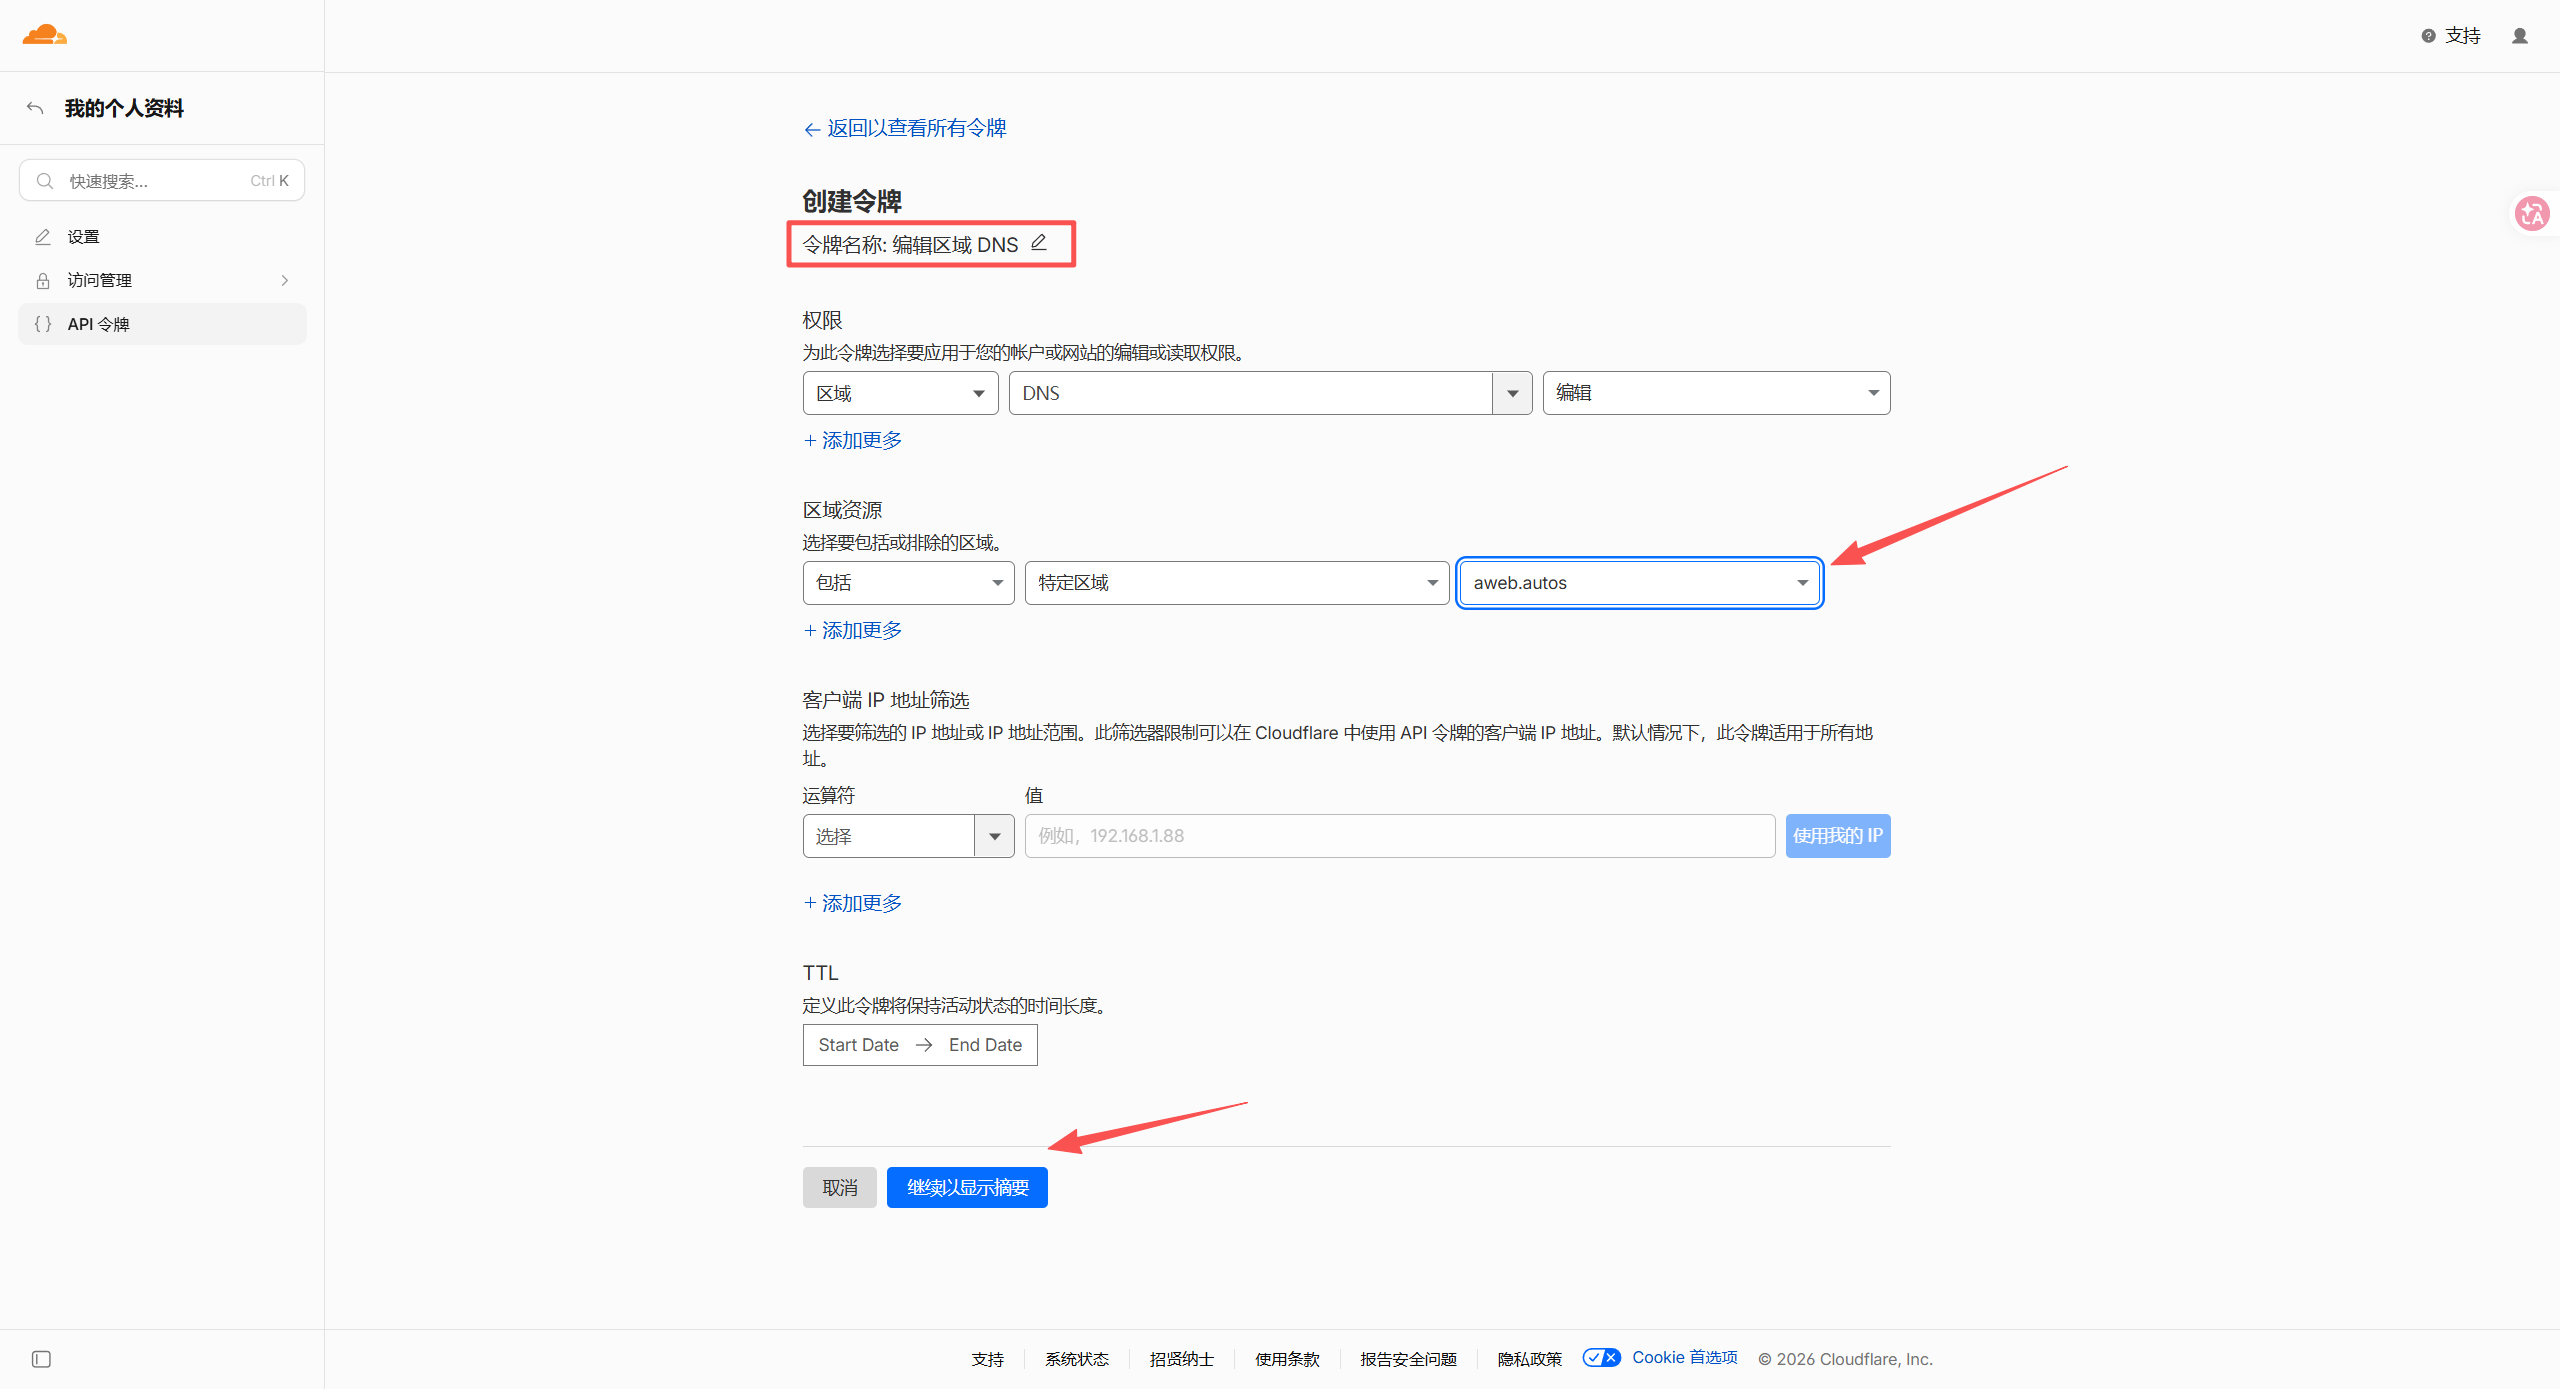Open the 区域 permission type dropdown
This screenshot has width=2560, height=1389.
(x=900, y=393)
